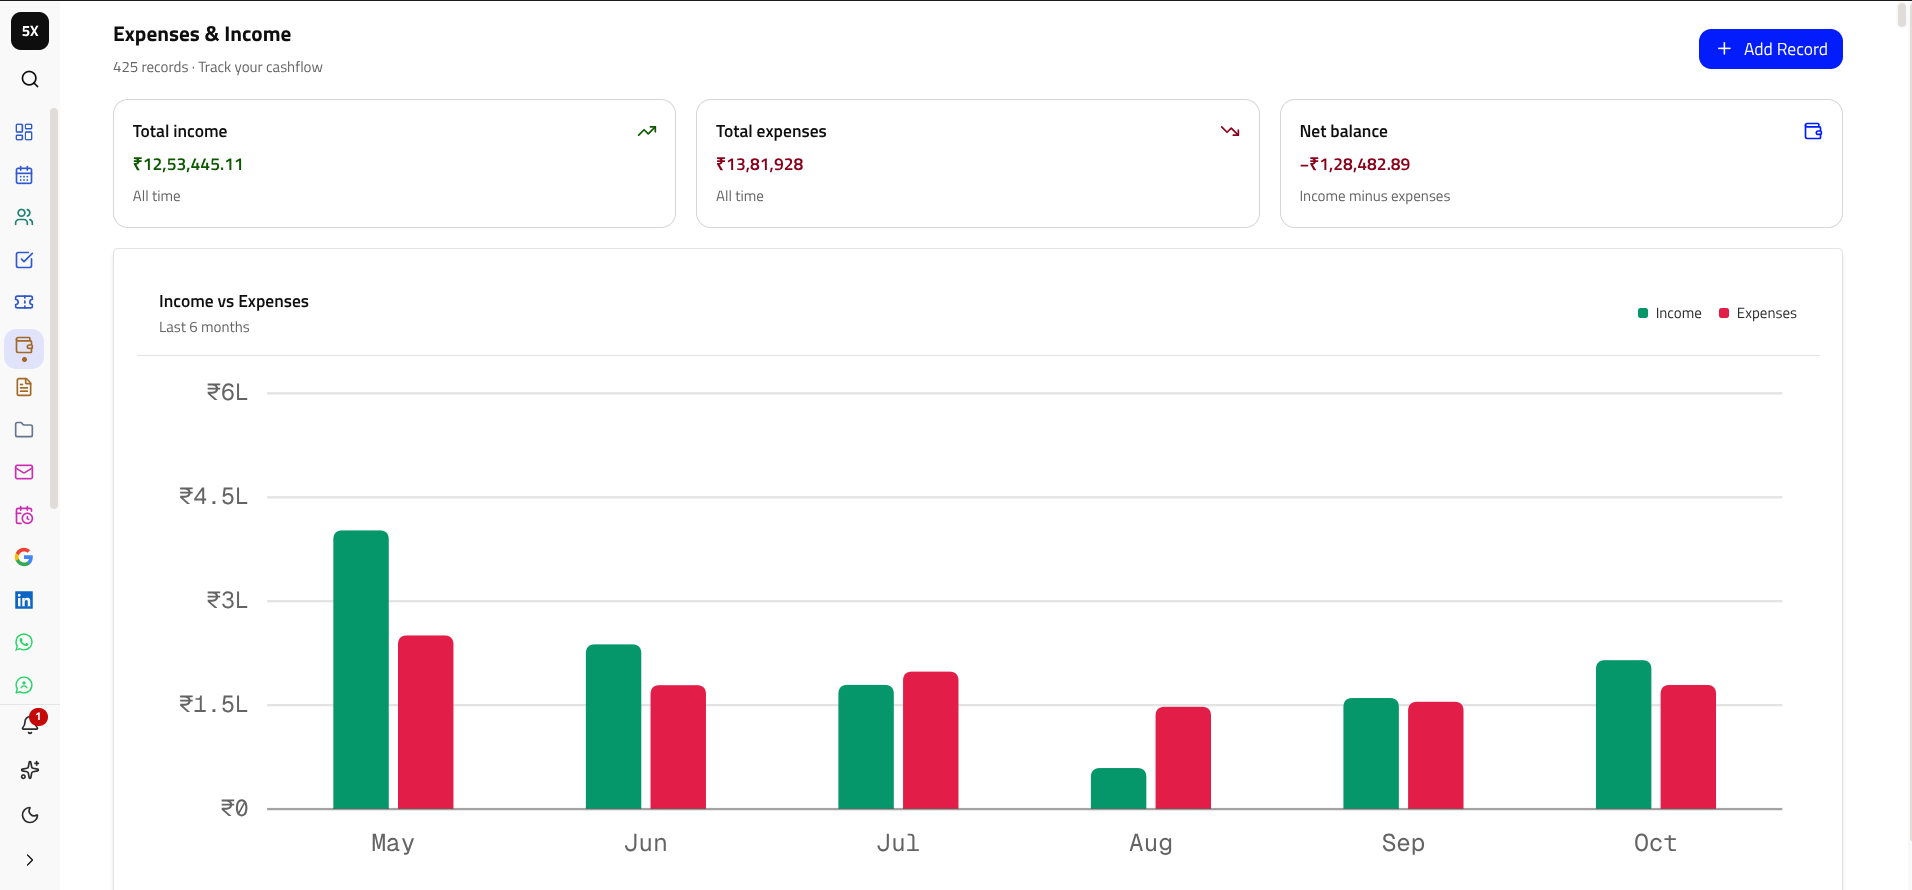Click the Aug expenses red bar
Screen dimensions: 1912x890
point(1183,758)
